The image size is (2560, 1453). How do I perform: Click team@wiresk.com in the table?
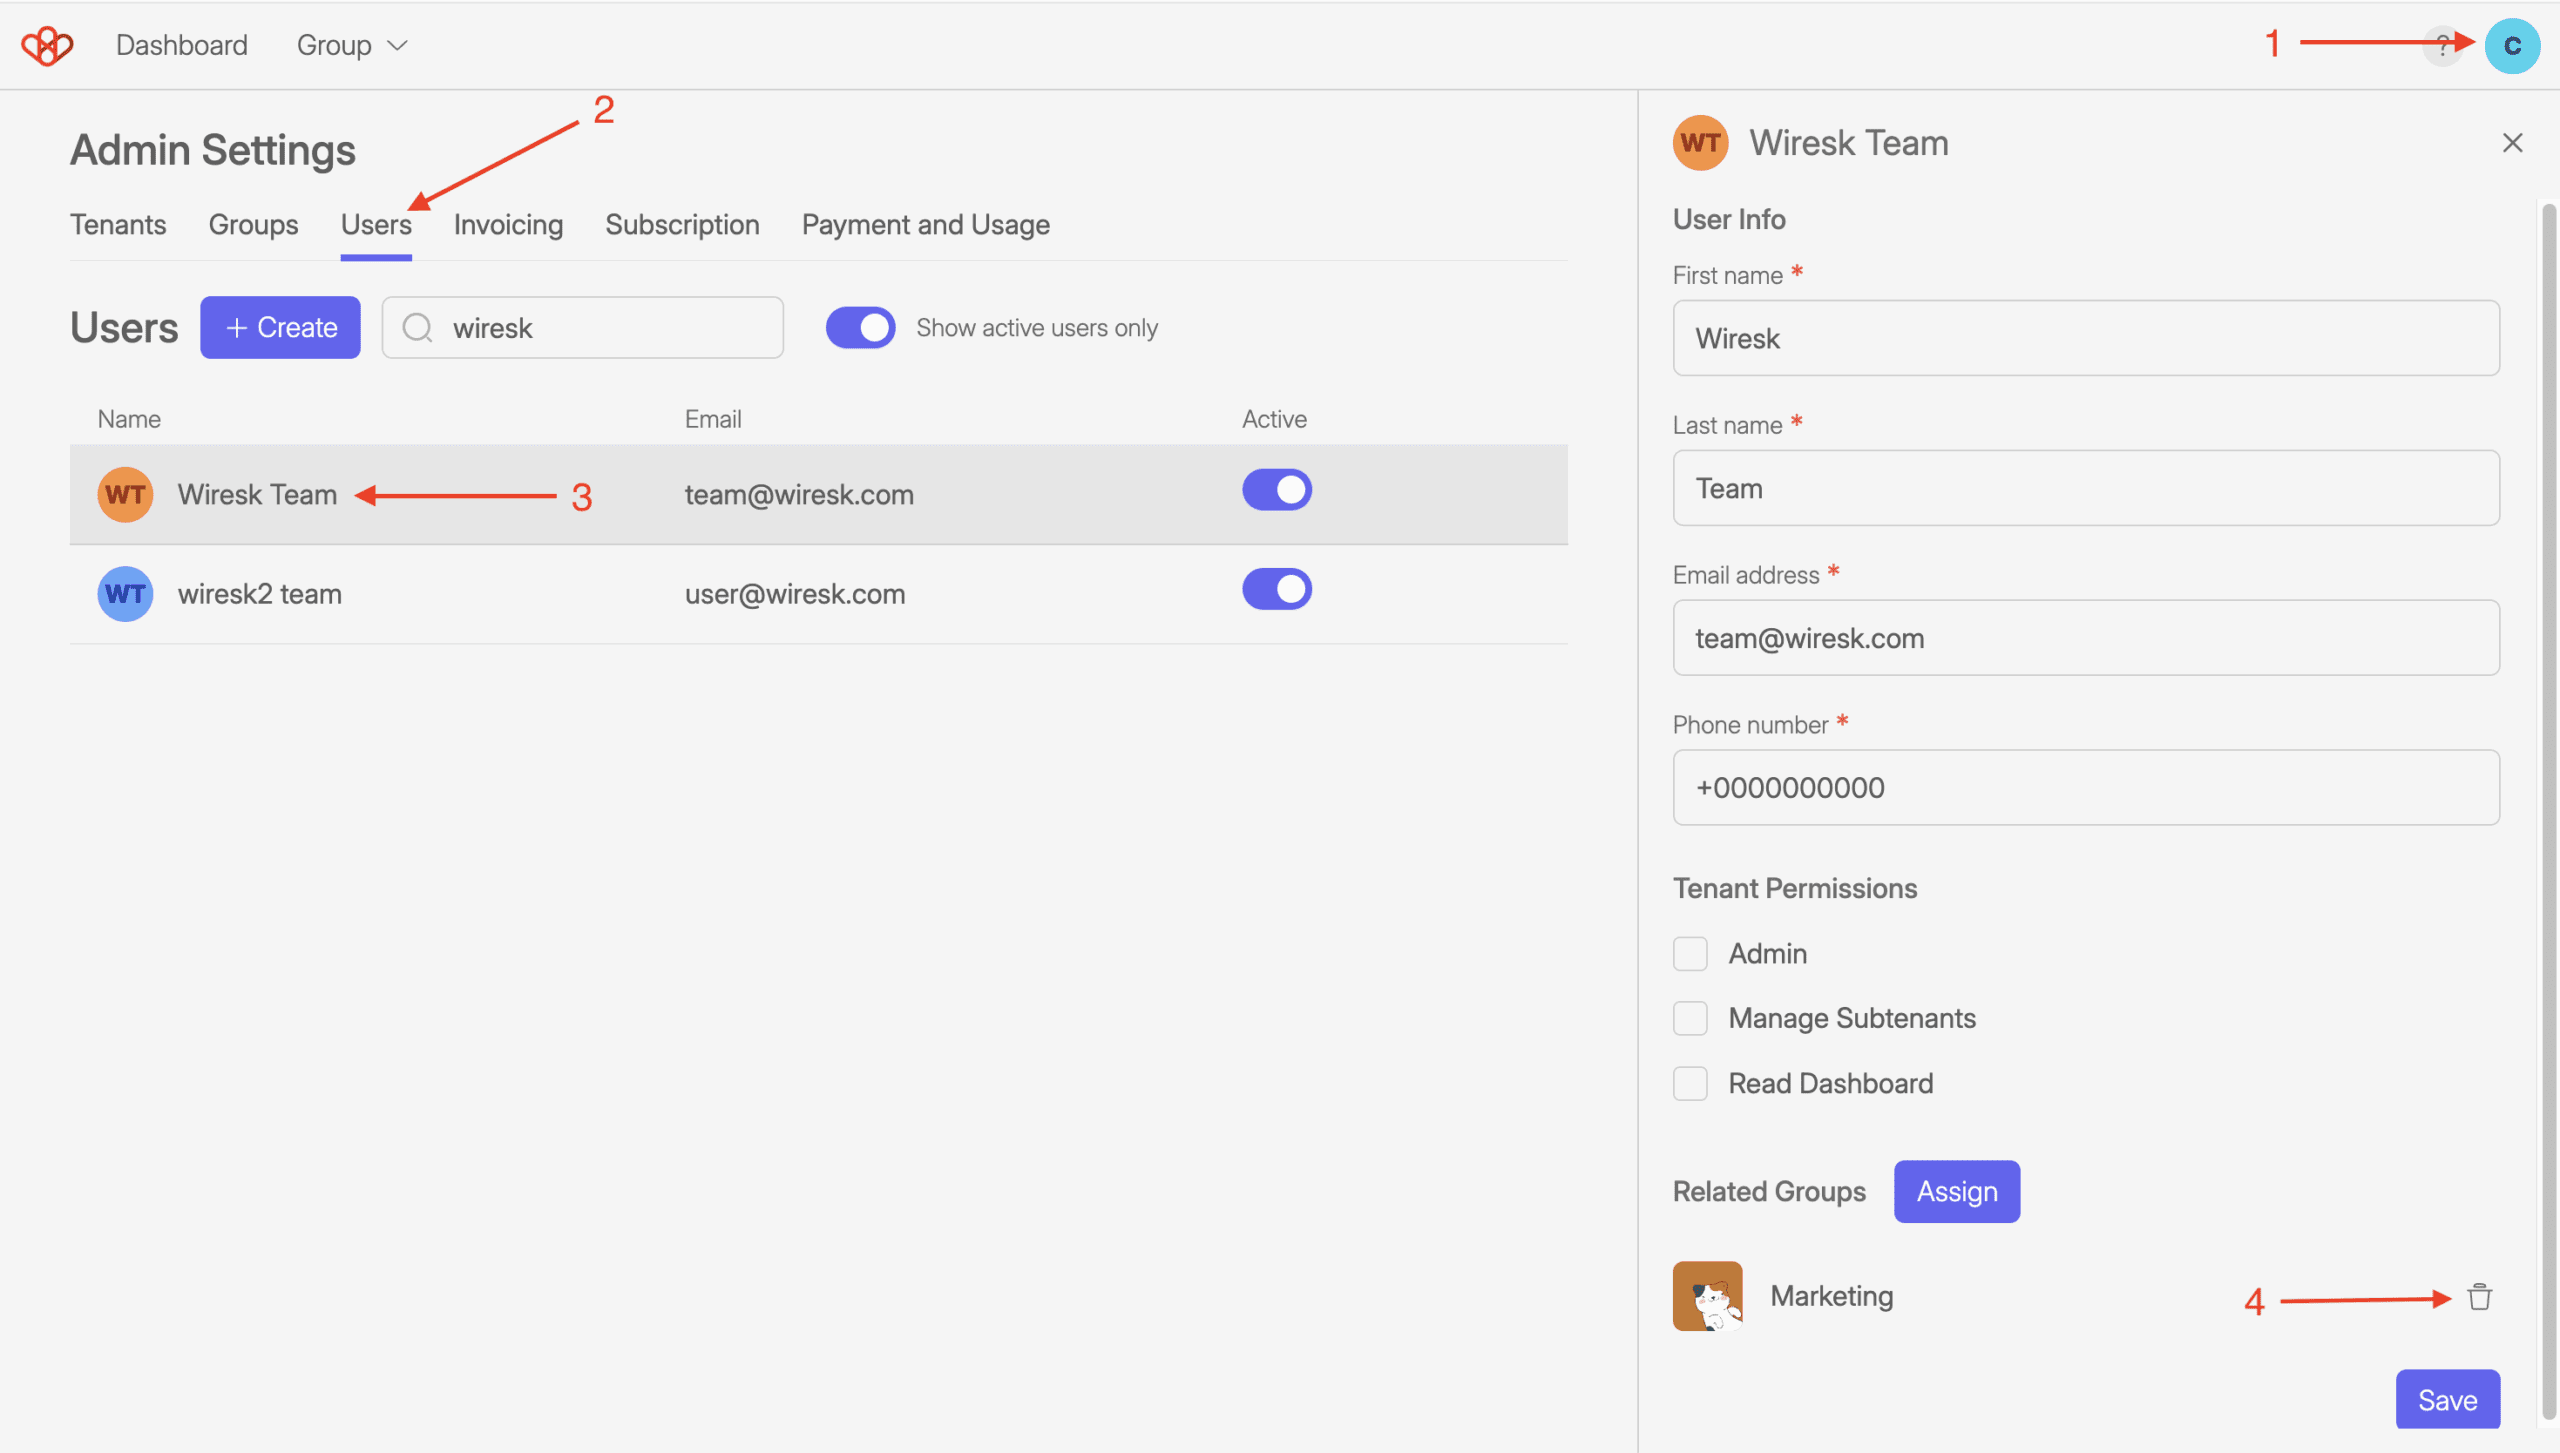[x=799, y=495]
